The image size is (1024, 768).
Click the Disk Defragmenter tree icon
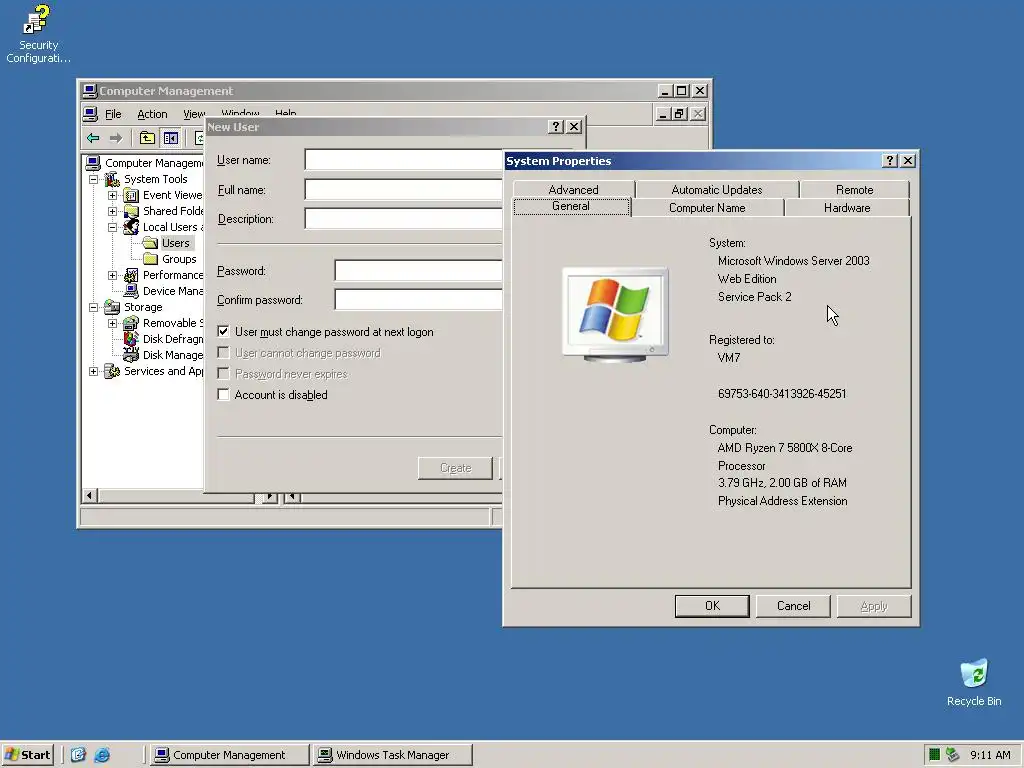[131, 339]
